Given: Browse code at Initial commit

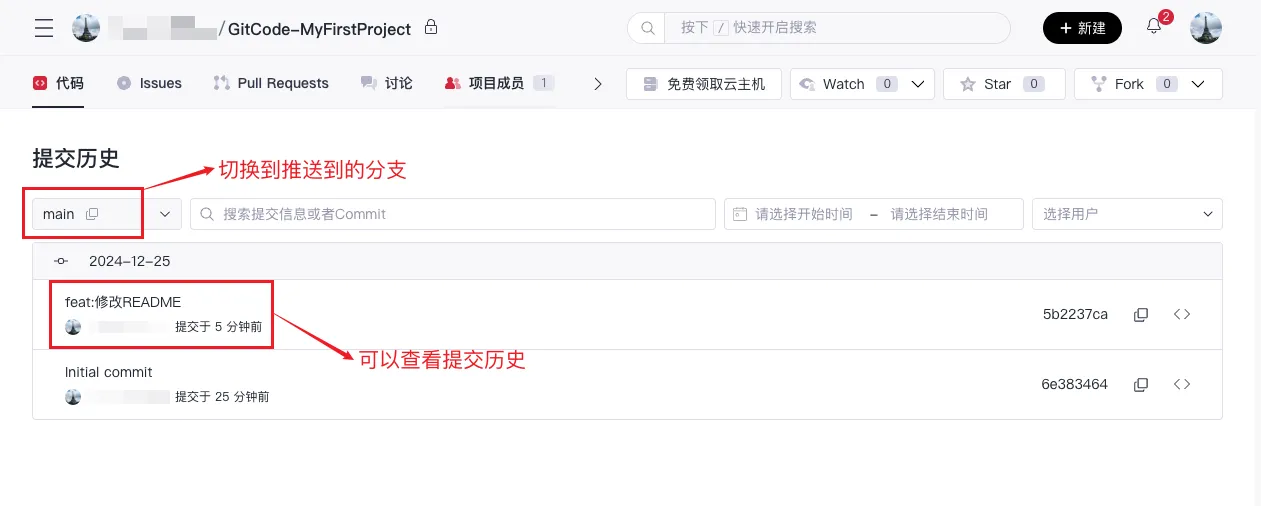Looking at the screenshot, I should point(1182,384).
